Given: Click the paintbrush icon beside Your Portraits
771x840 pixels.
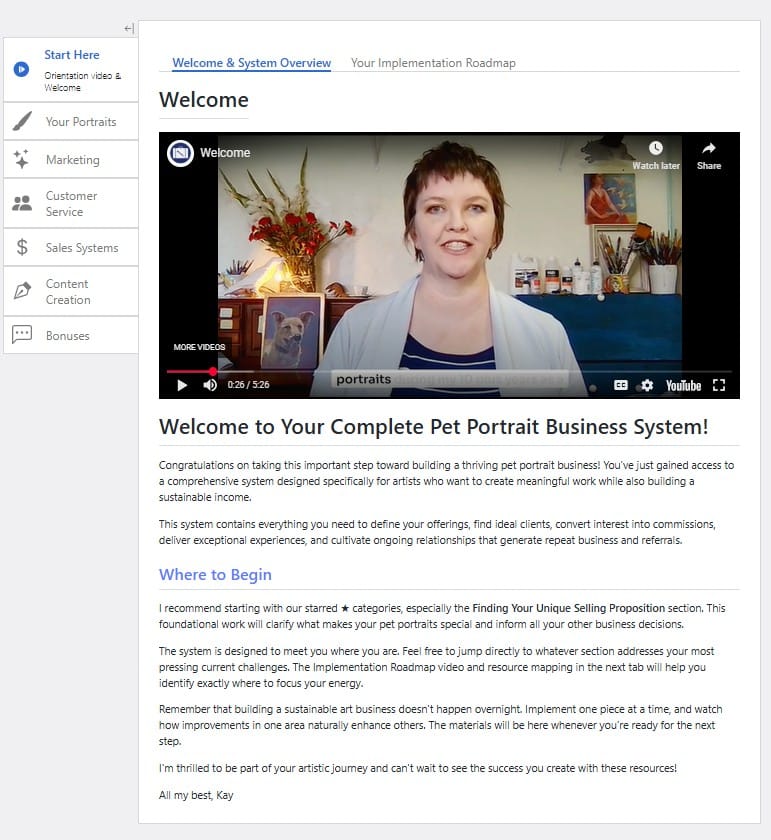Looking at the screenshot, I should coord(22,121).
